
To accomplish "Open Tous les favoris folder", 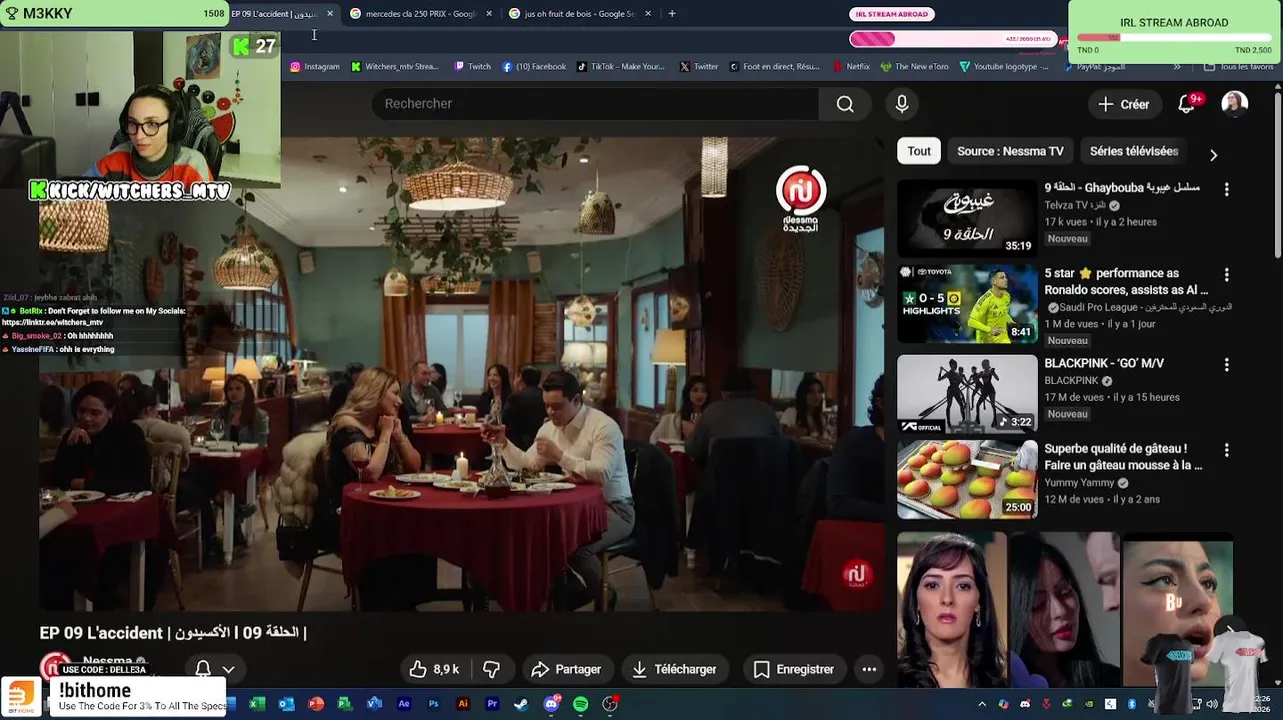I will (x=1238, y=67).
